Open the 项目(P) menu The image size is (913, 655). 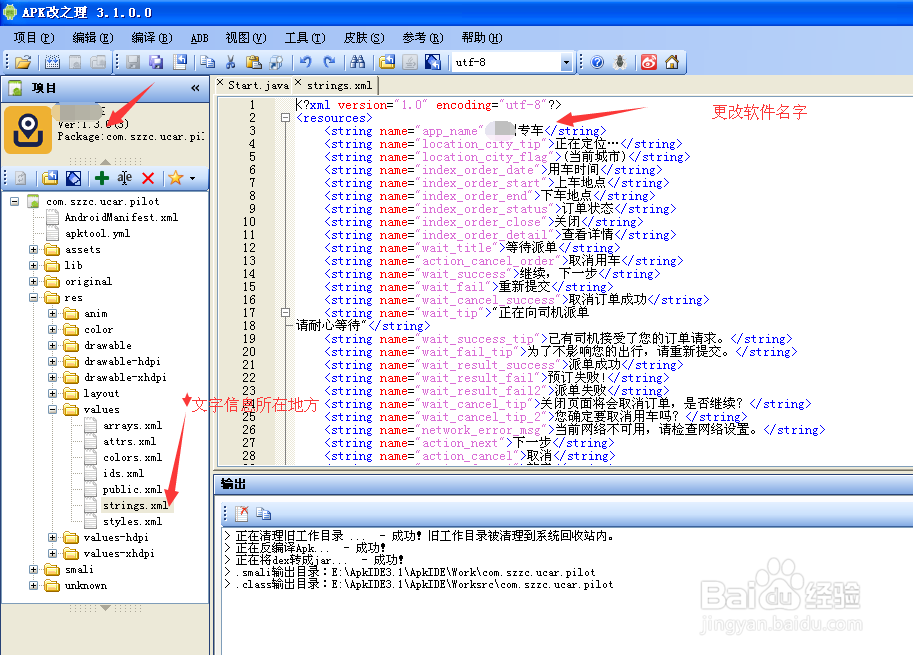pos(34,38)
